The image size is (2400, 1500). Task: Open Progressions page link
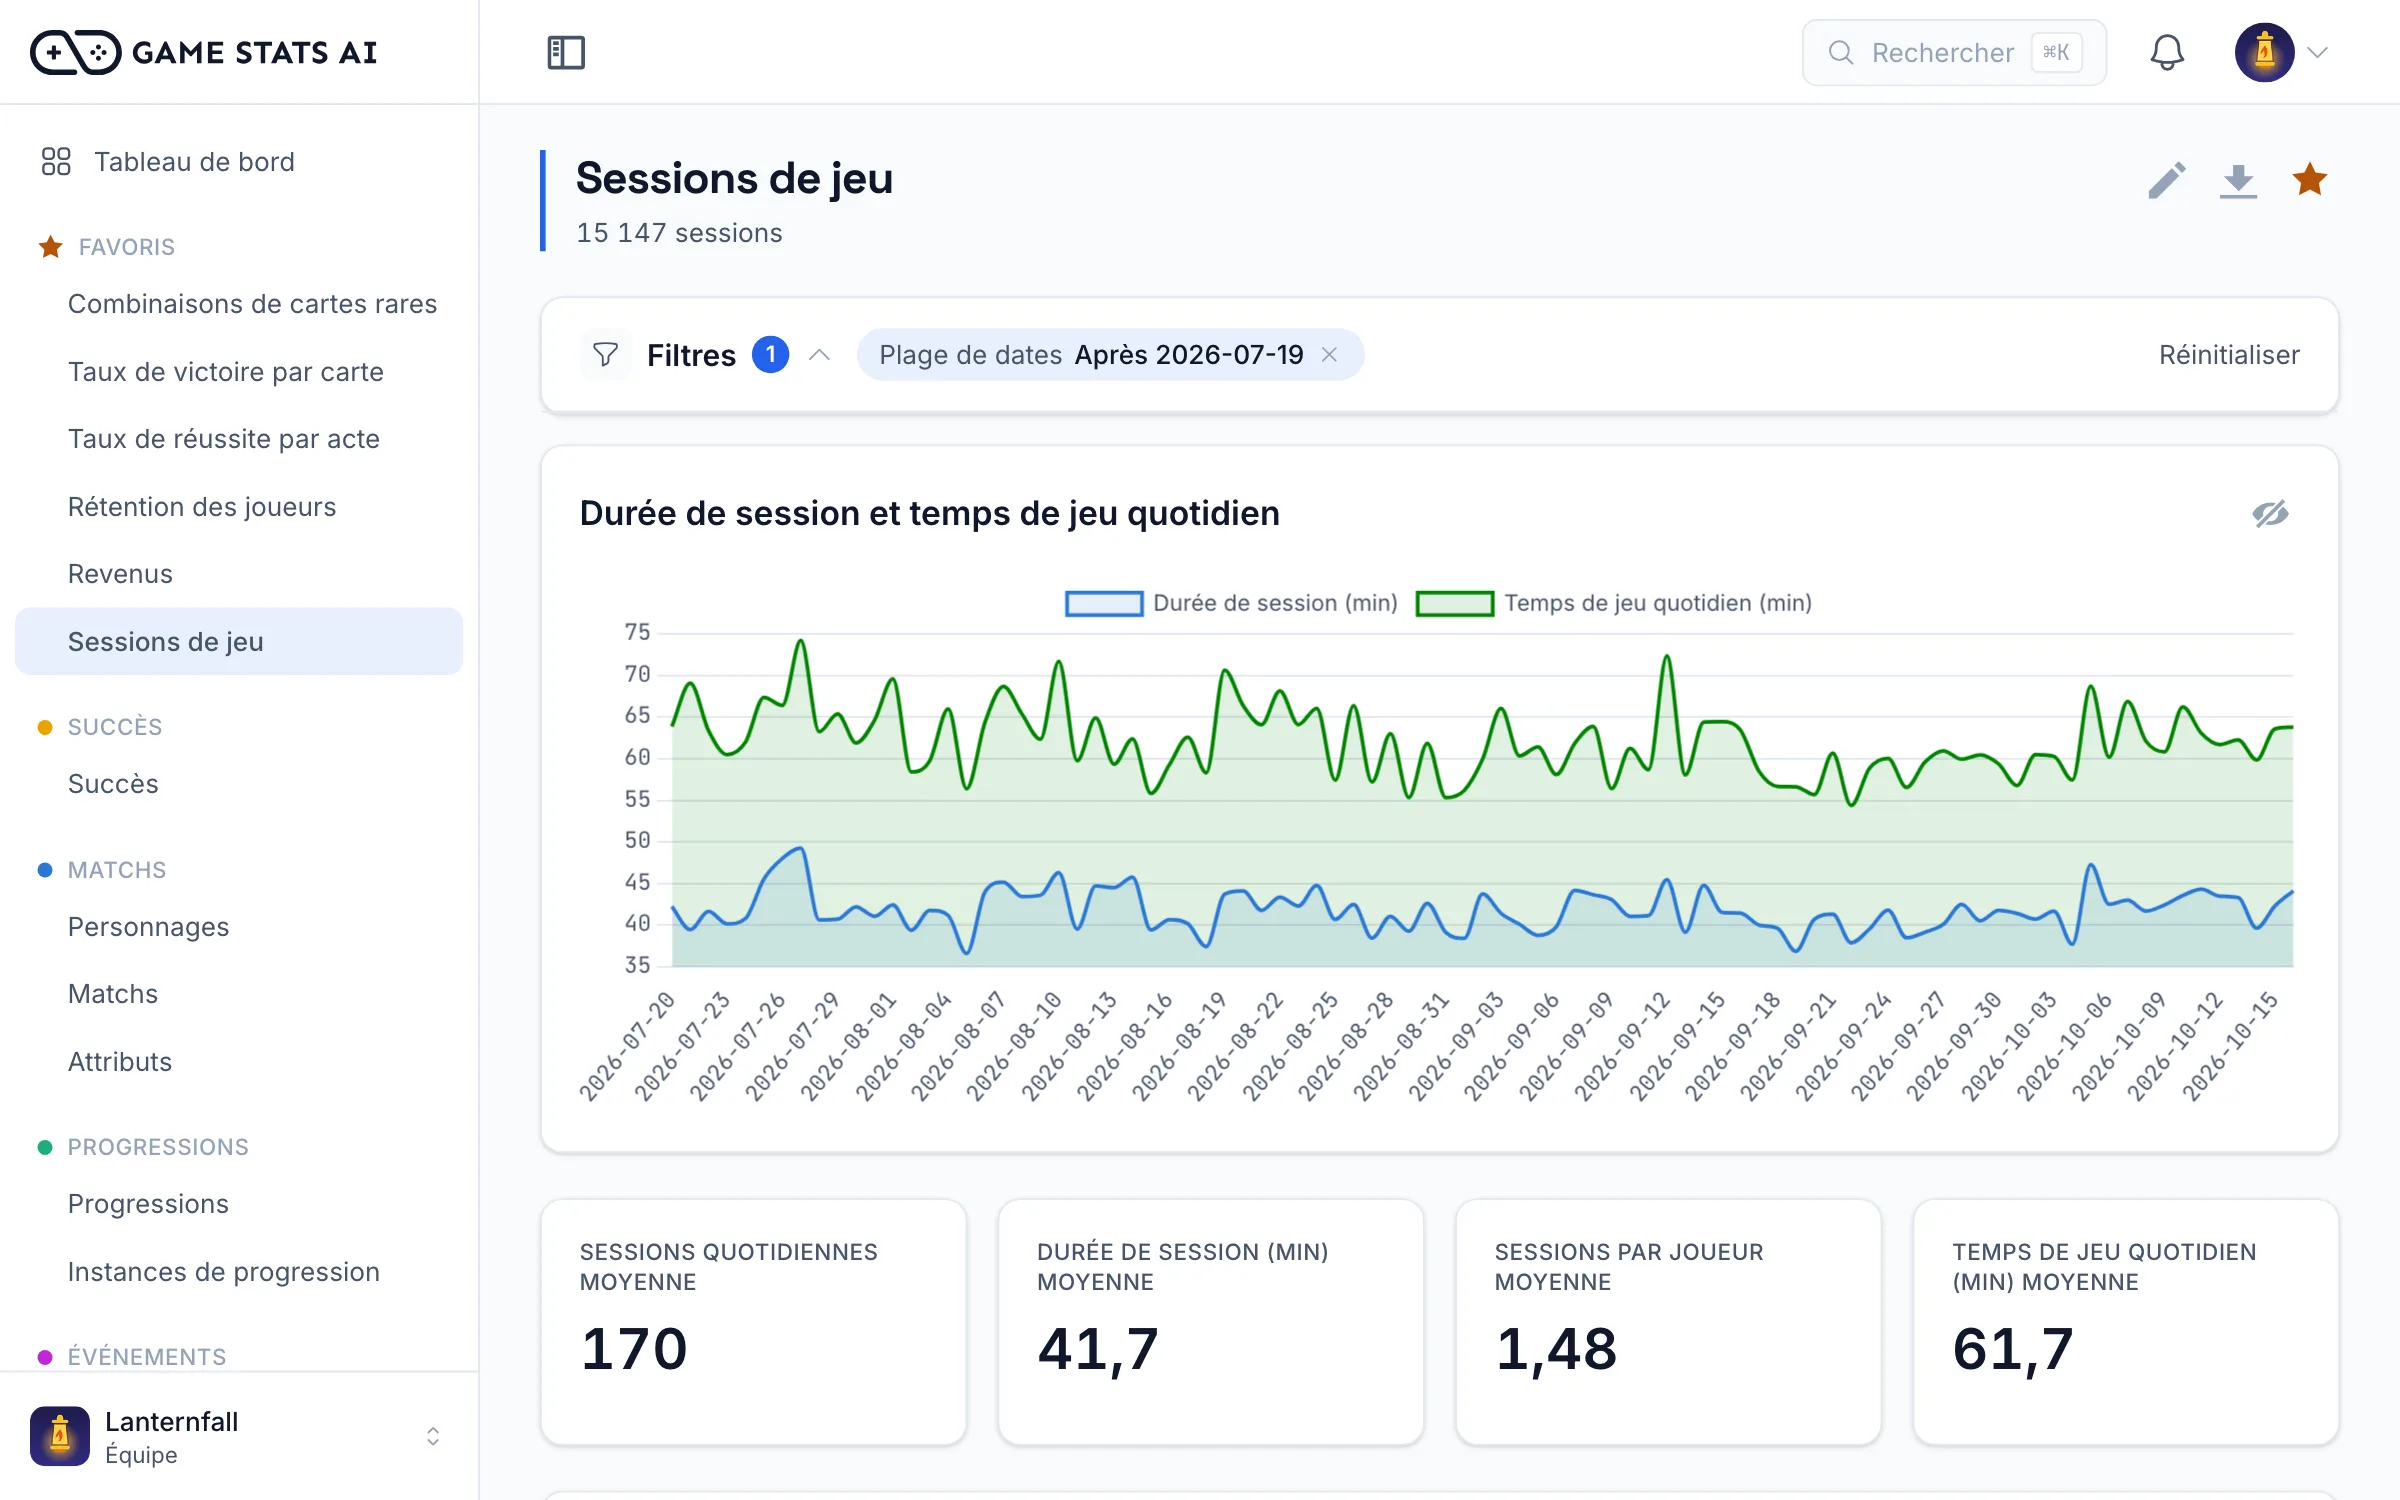click(148, 1204)
